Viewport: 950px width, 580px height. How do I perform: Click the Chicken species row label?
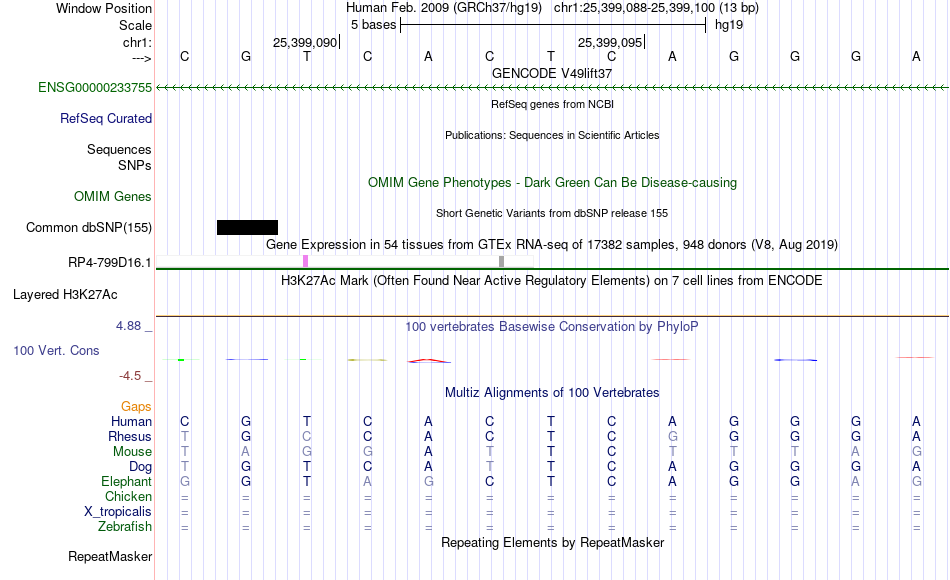pos(128,496)
